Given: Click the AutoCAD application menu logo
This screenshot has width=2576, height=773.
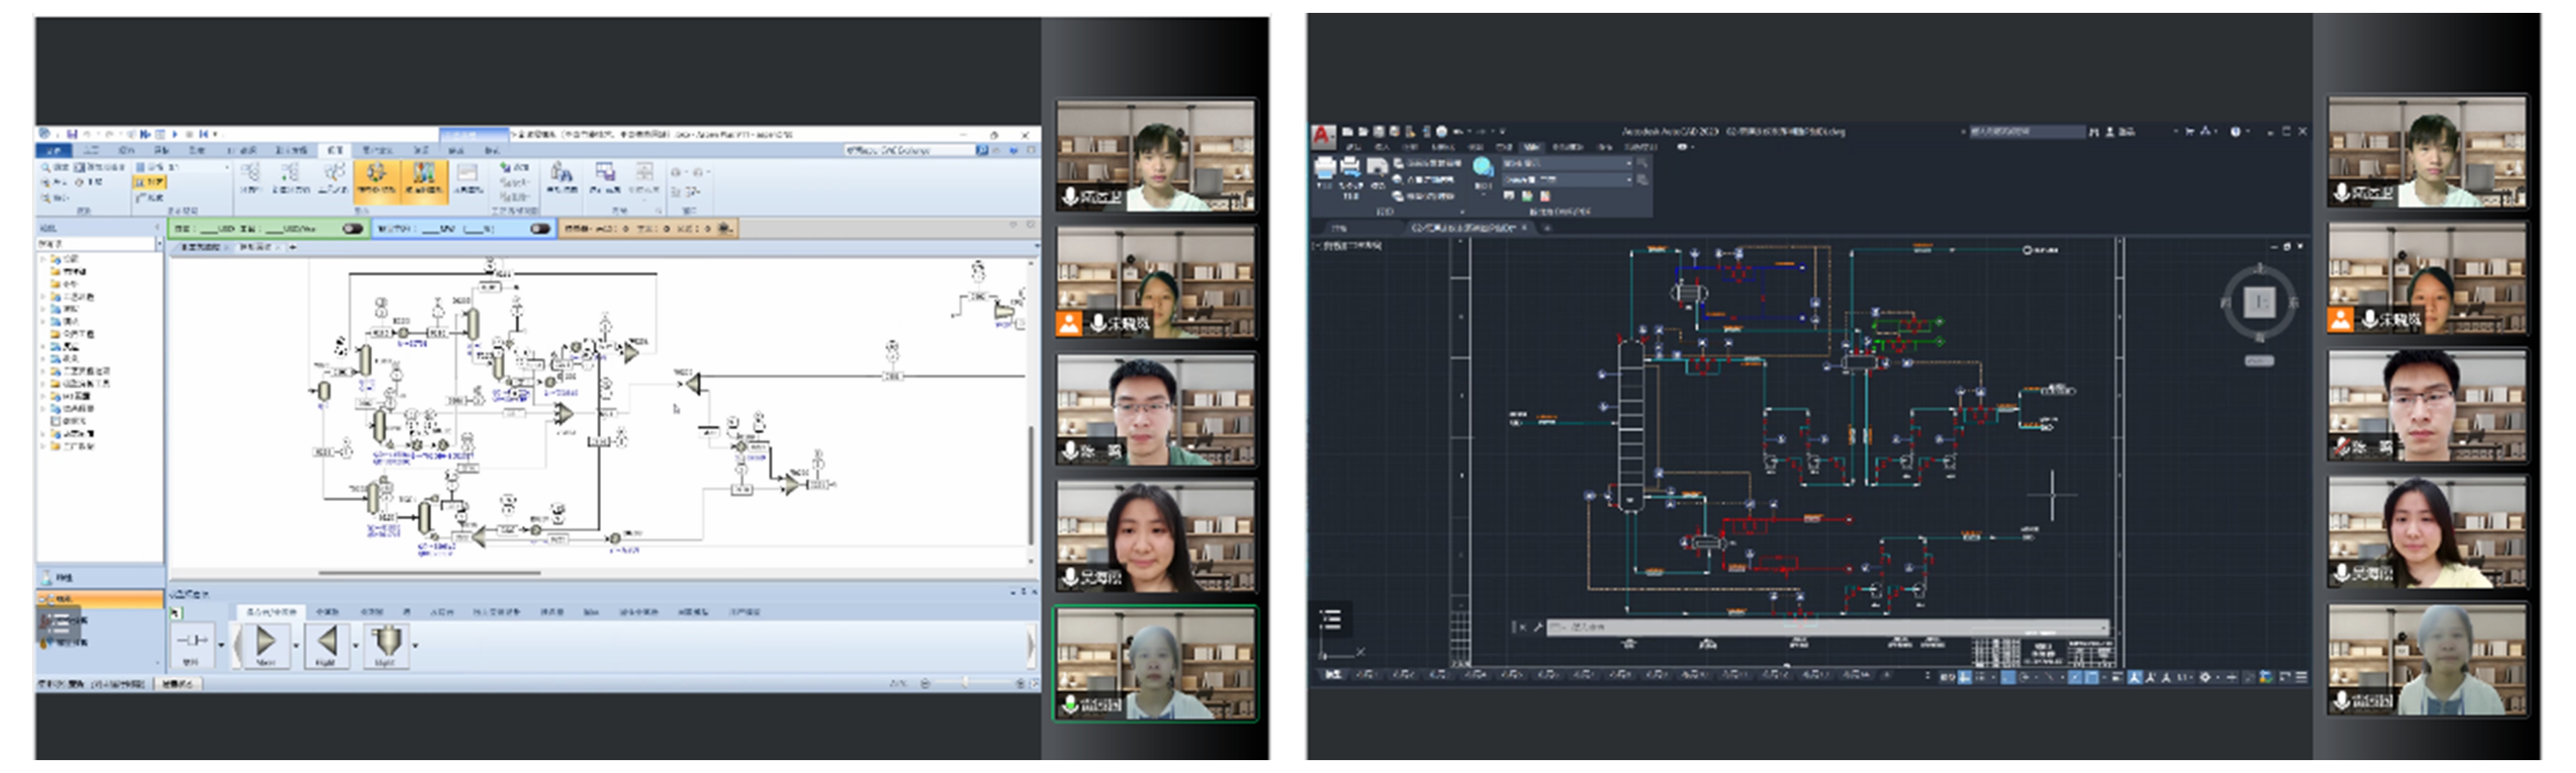Looking at the screenshot, I should (1323, 136).
